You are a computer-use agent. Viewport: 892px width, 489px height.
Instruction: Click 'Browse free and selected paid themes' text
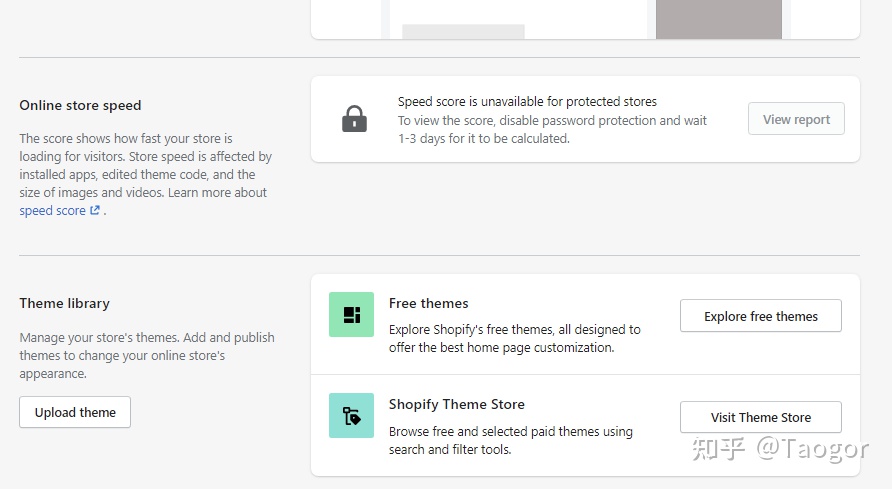coord(510,440)
